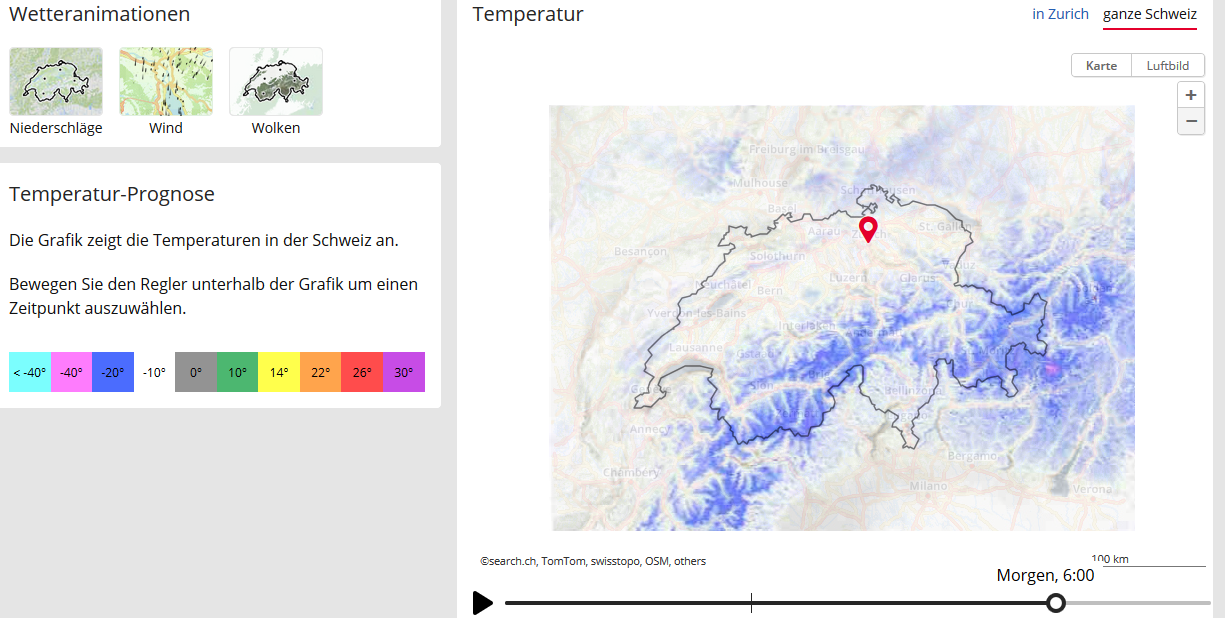
Task: Zoom in on the map
Action: (x=1191, y=95)
